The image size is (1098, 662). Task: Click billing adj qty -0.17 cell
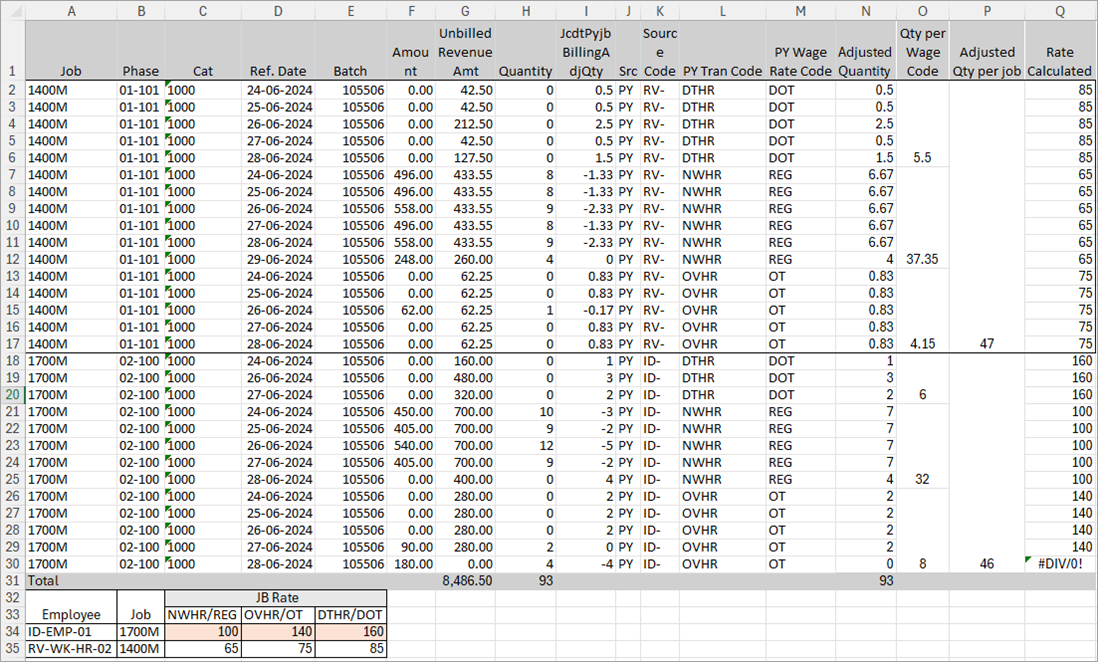tap(585, 310)
